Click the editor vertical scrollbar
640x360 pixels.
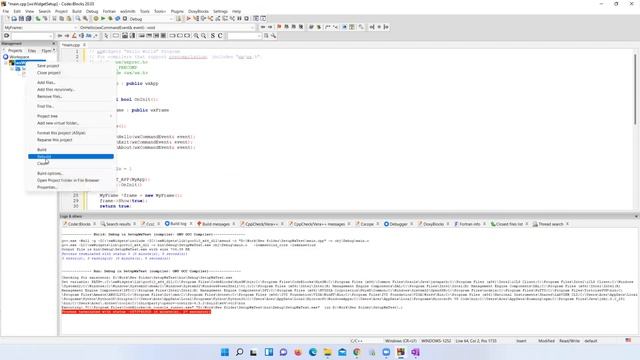pyautogui.click(x=635, y=90)
